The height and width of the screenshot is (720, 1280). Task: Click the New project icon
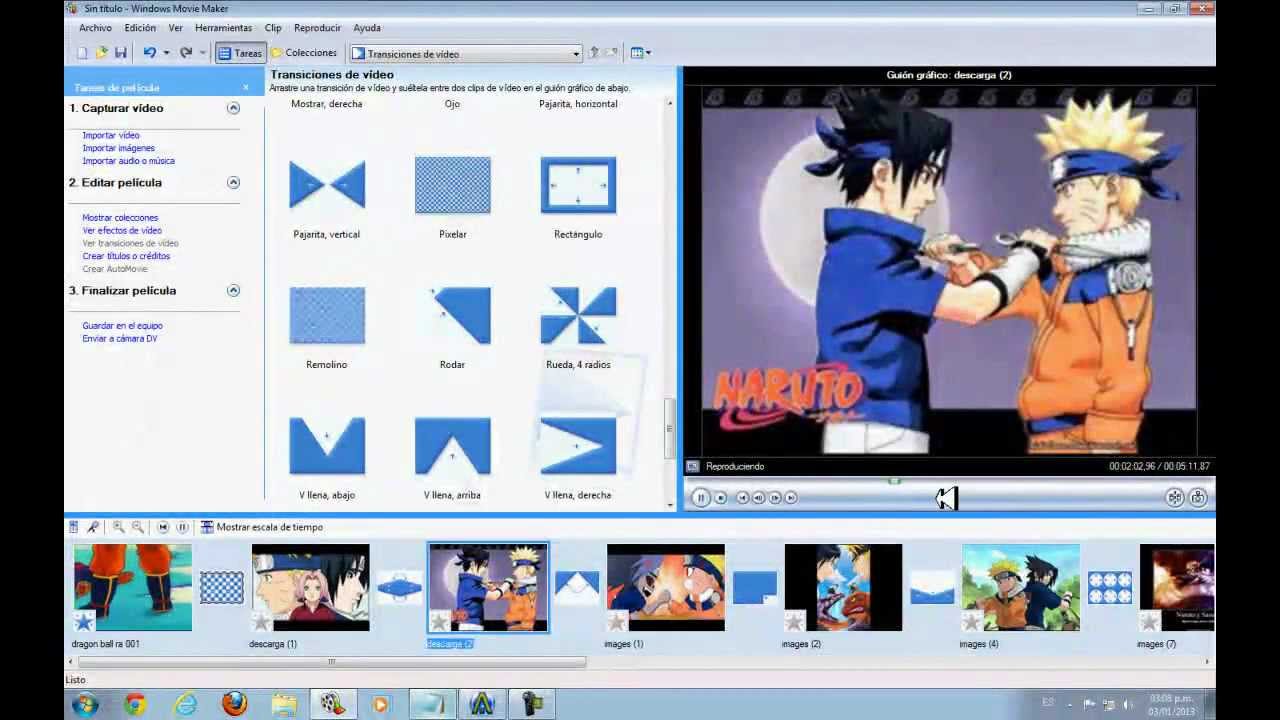(x=83, y=53)
